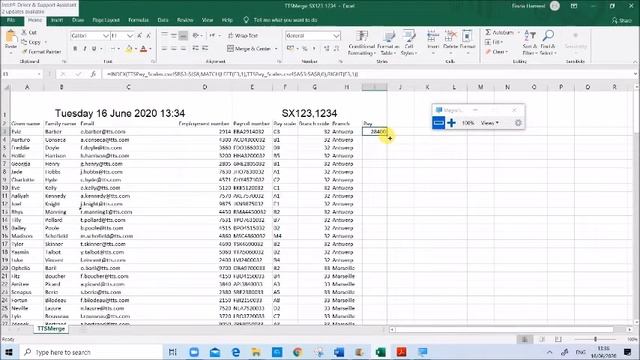Open Conditional Formatting menu
The image size is (640, 360).
click(x=361, y=43)
